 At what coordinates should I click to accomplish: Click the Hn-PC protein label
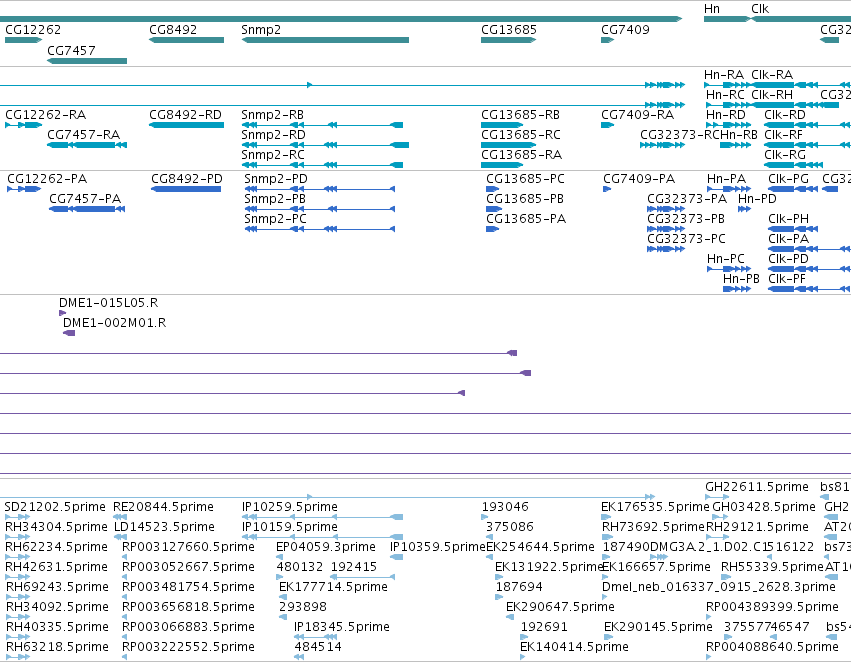point(726,259)
